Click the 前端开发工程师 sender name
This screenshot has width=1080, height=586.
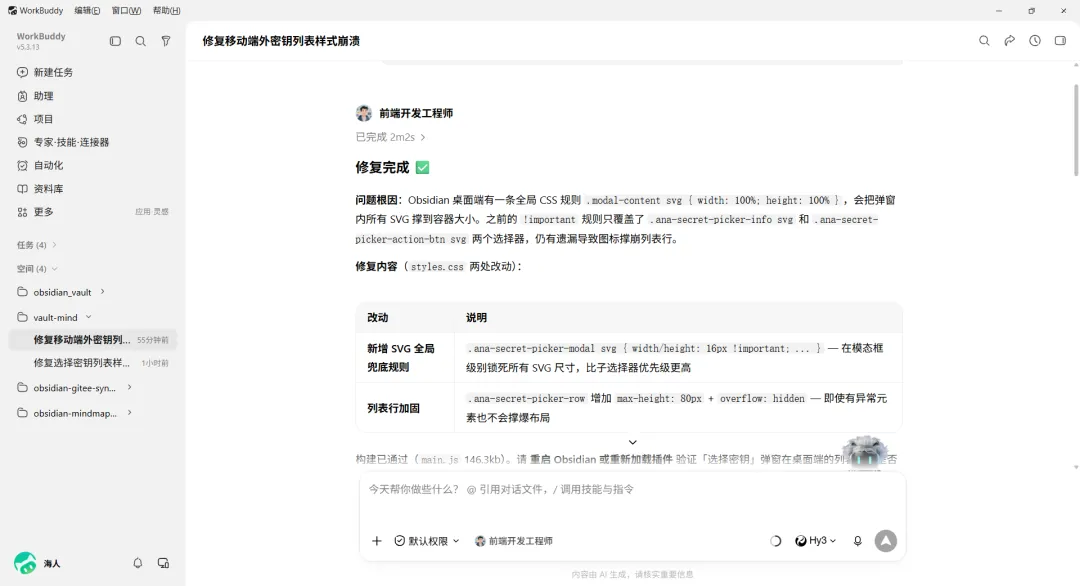[416, 114]
